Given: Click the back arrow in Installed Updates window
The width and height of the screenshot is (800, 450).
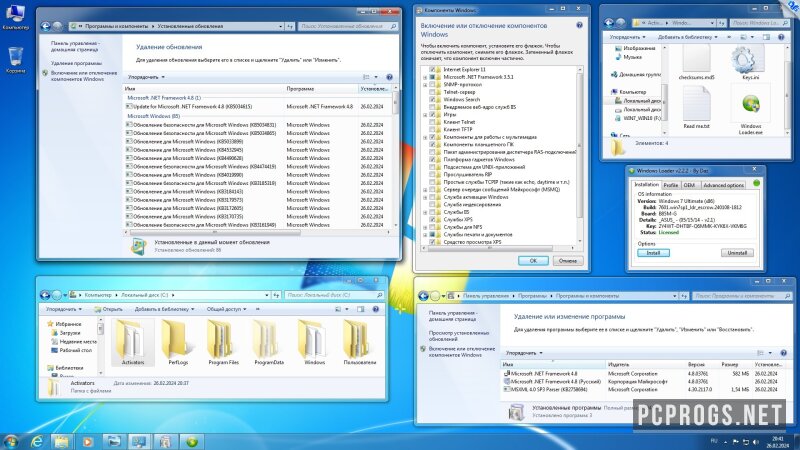Looking at the screenshot, I should 45,26.
